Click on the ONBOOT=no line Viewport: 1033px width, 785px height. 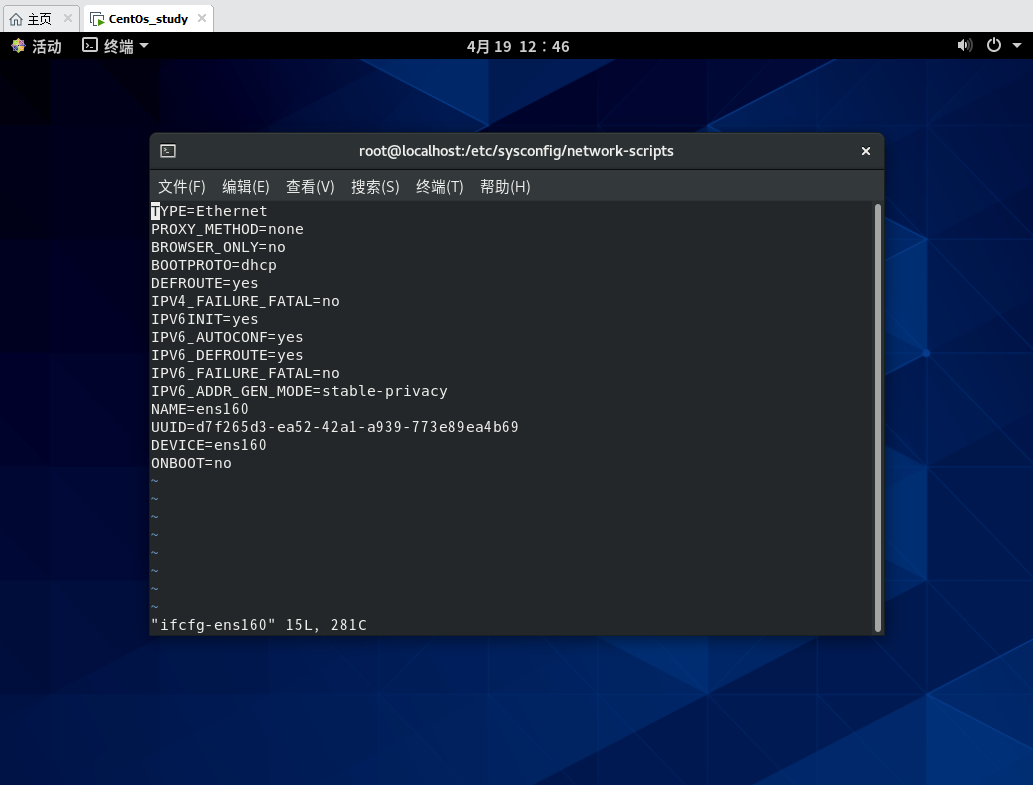pos(191,463)
